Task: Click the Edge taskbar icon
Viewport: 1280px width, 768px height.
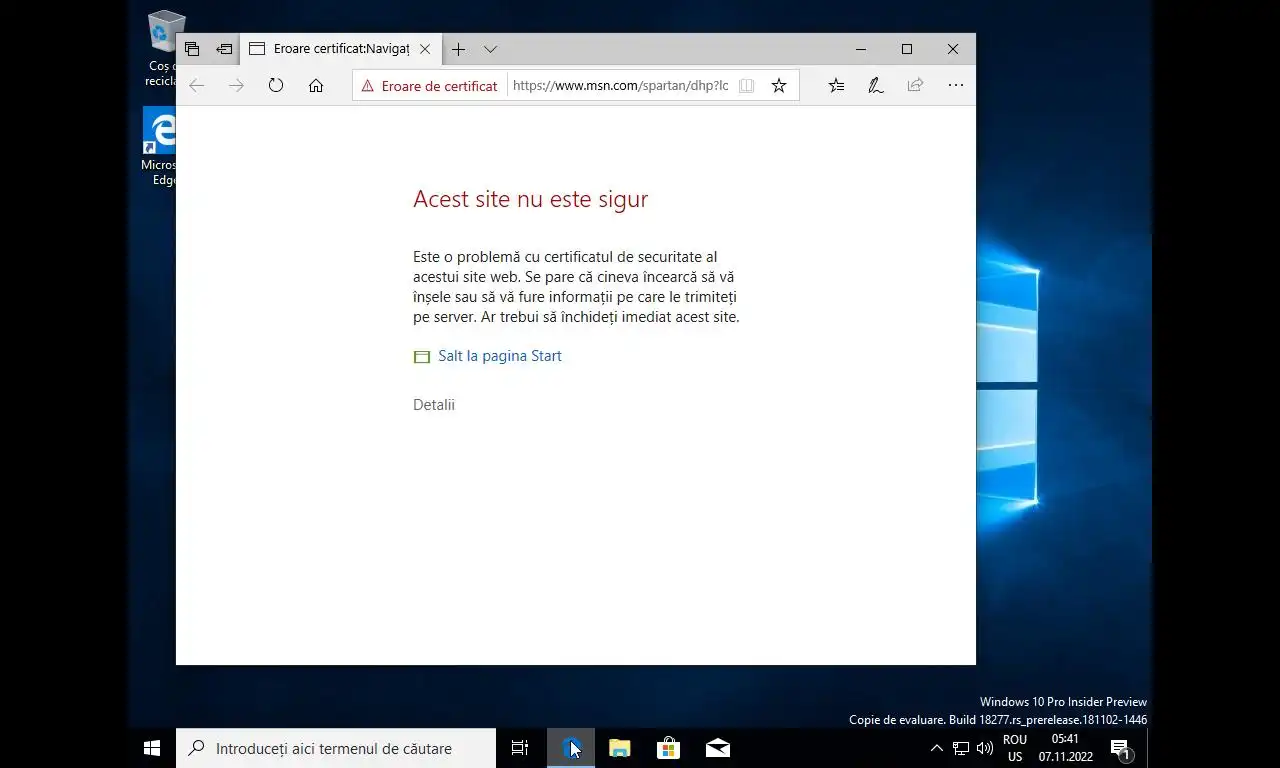Action: [571, 748]
